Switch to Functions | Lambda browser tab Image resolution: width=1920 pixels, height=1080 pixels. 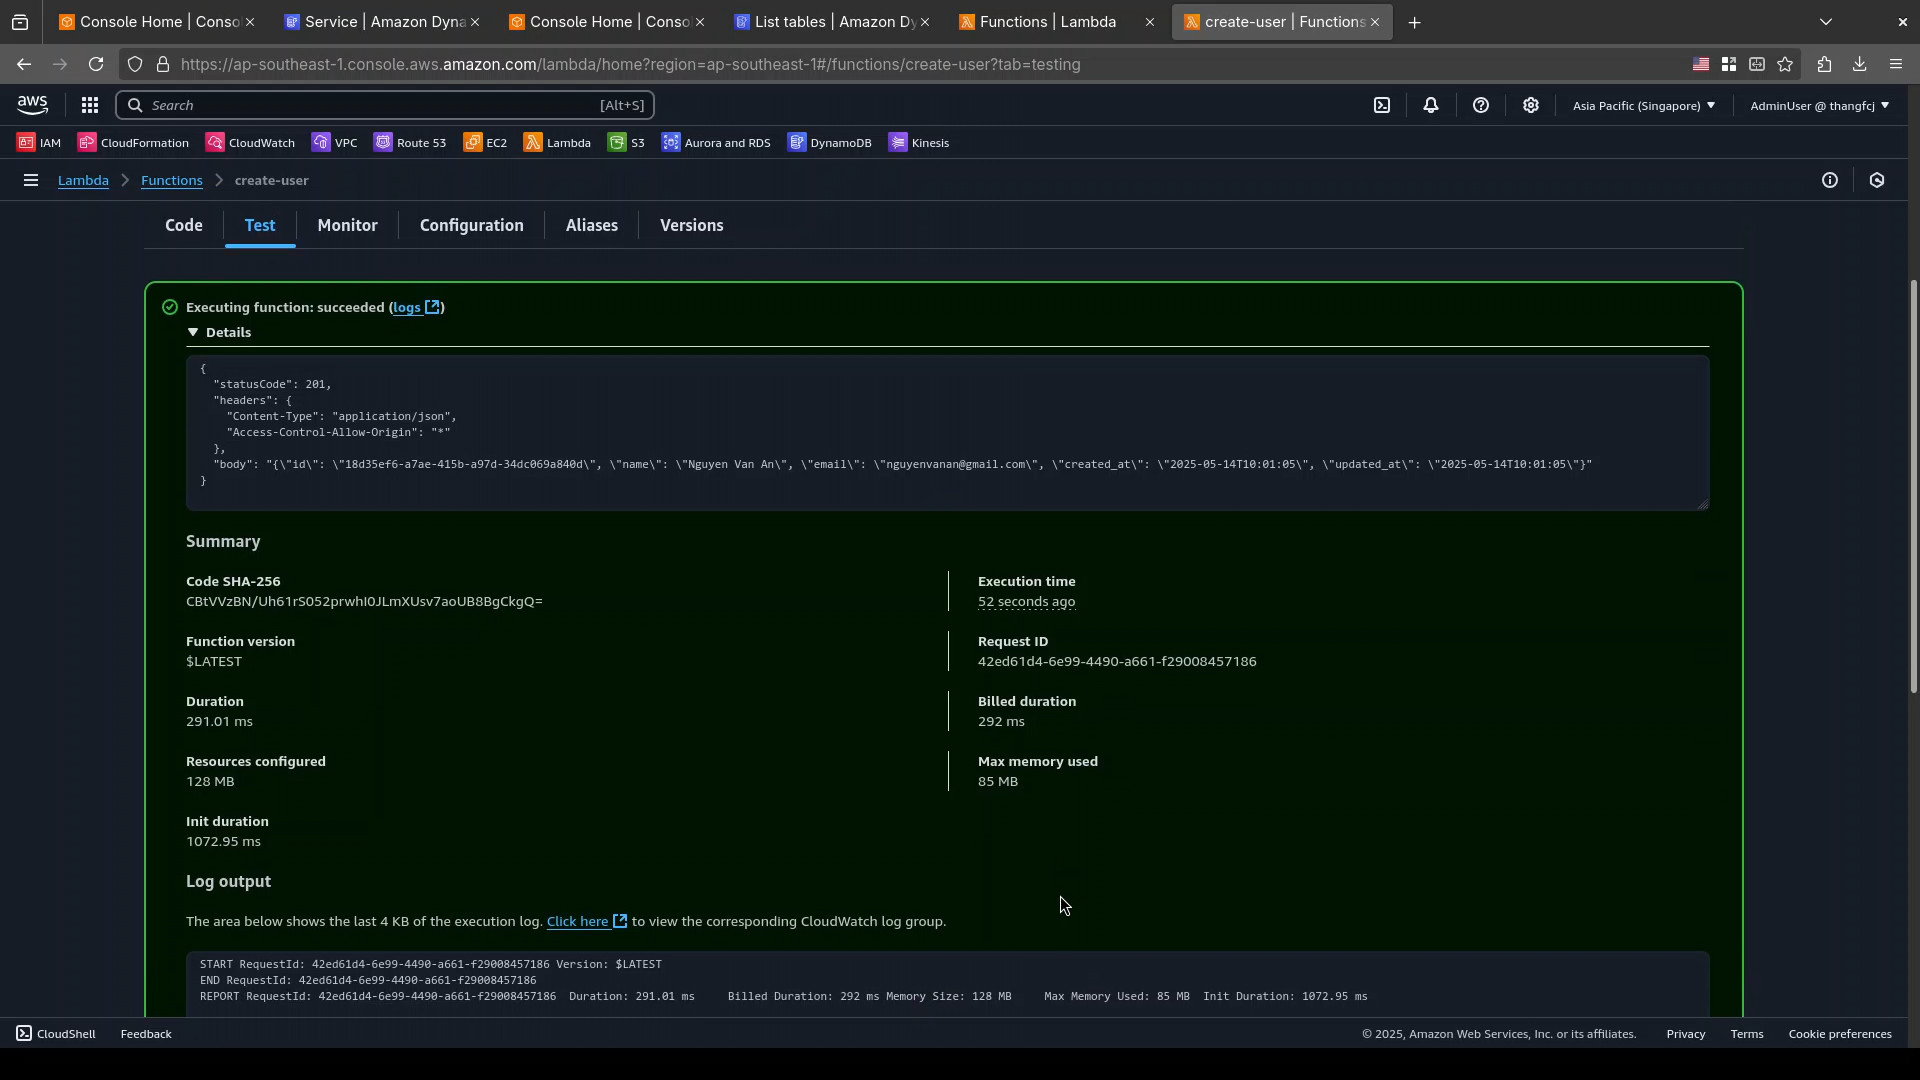1047,22
